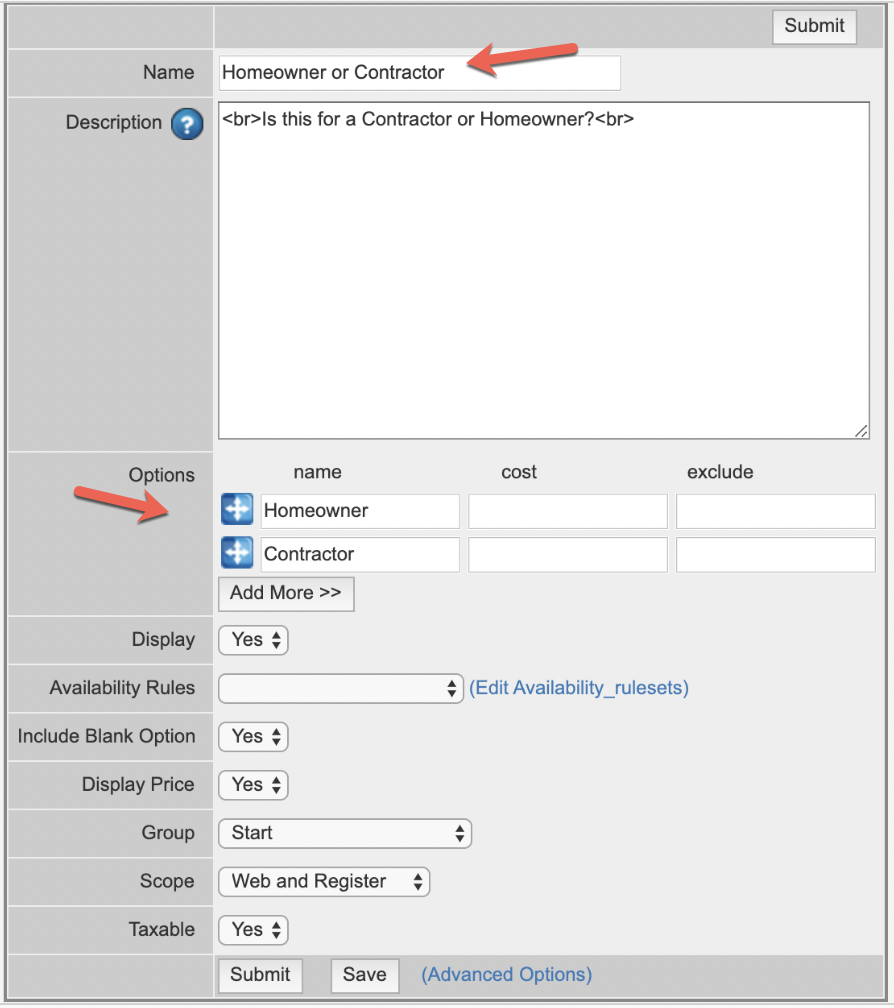Open the Edit Availability_rulesets link

tap(579, 688)
